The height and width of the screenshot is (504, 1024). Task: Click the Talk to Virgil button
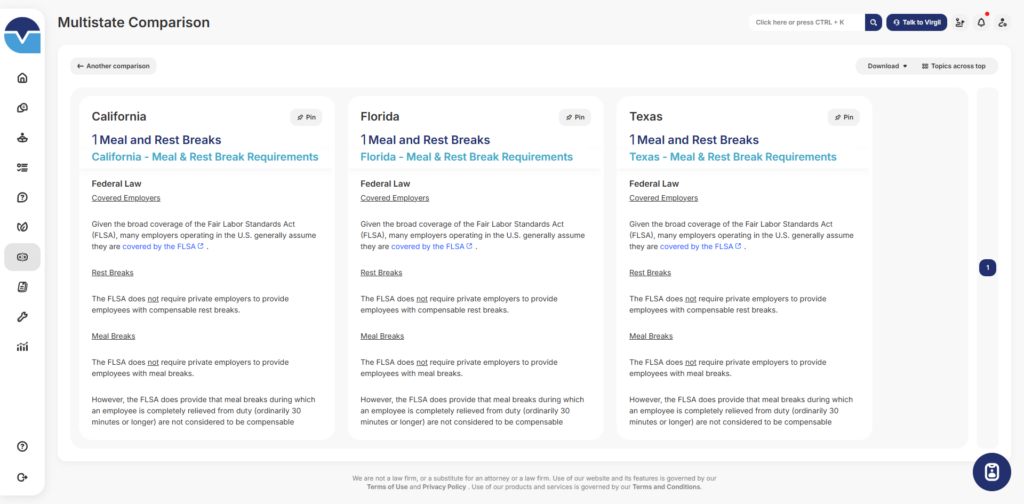pos(916,22)
